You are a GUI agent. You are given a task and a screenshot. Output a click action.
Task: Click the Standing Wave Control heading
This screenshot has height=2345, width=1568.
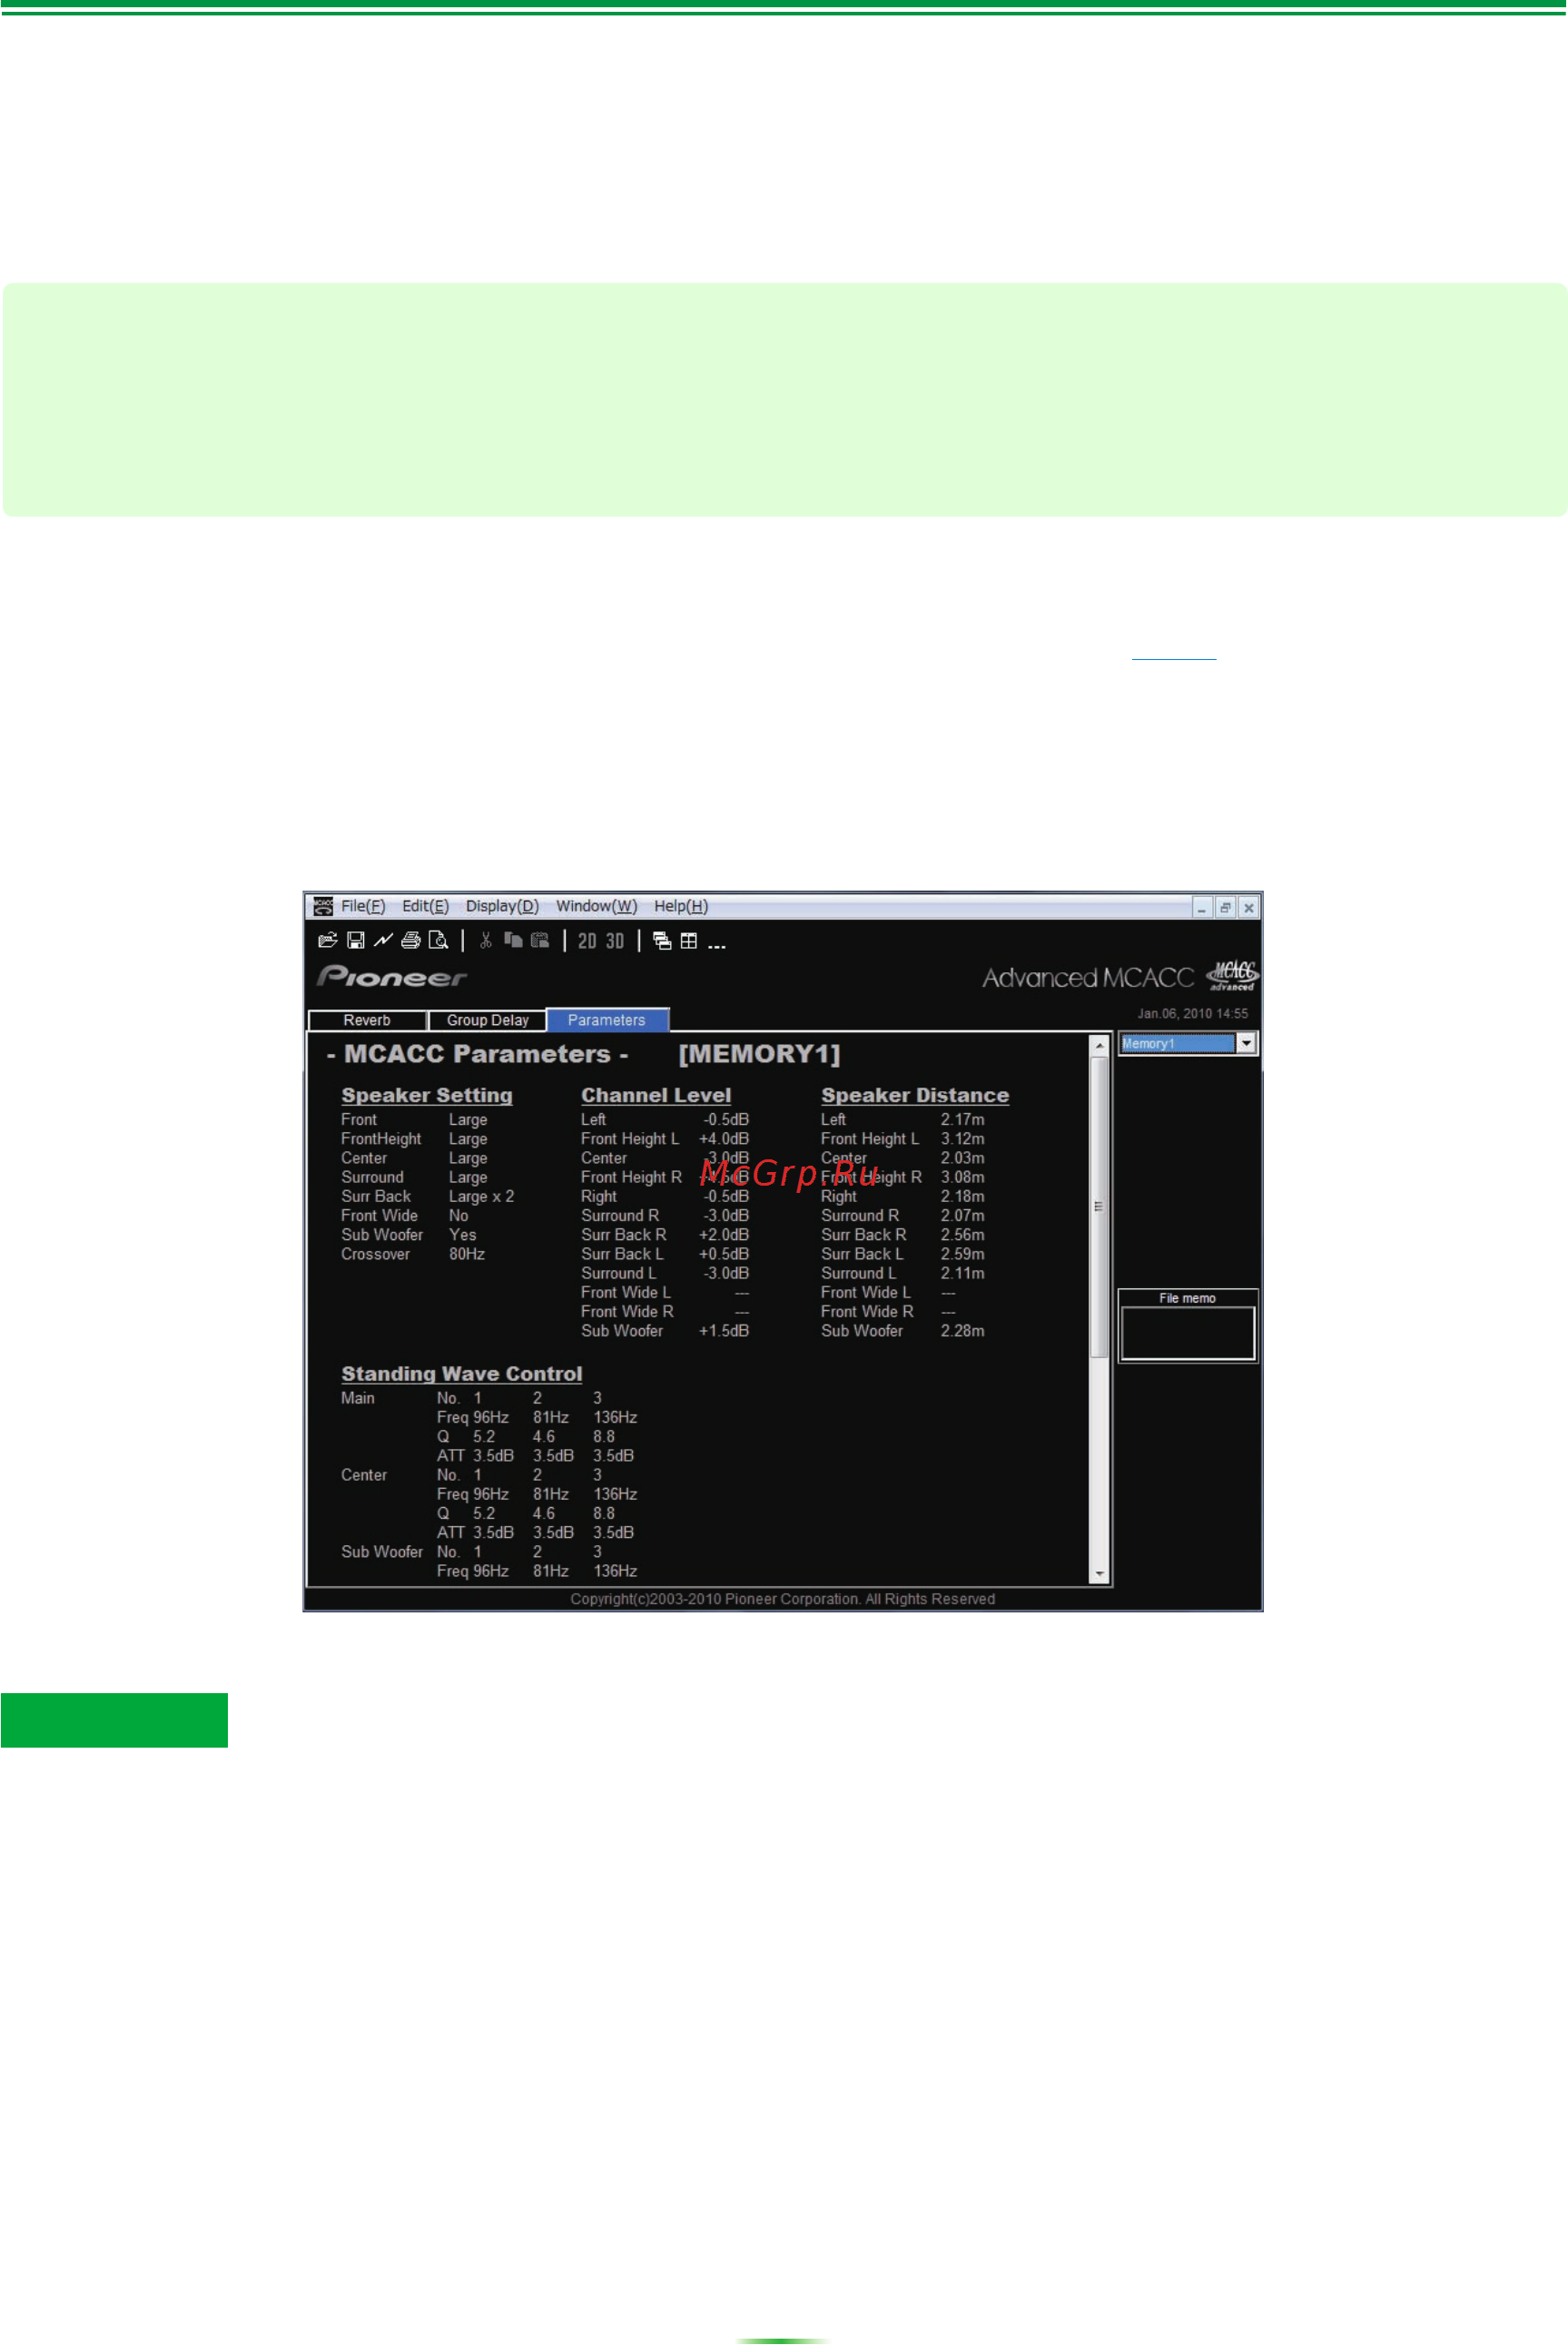pyautogui.click(x=461, y=1374)
